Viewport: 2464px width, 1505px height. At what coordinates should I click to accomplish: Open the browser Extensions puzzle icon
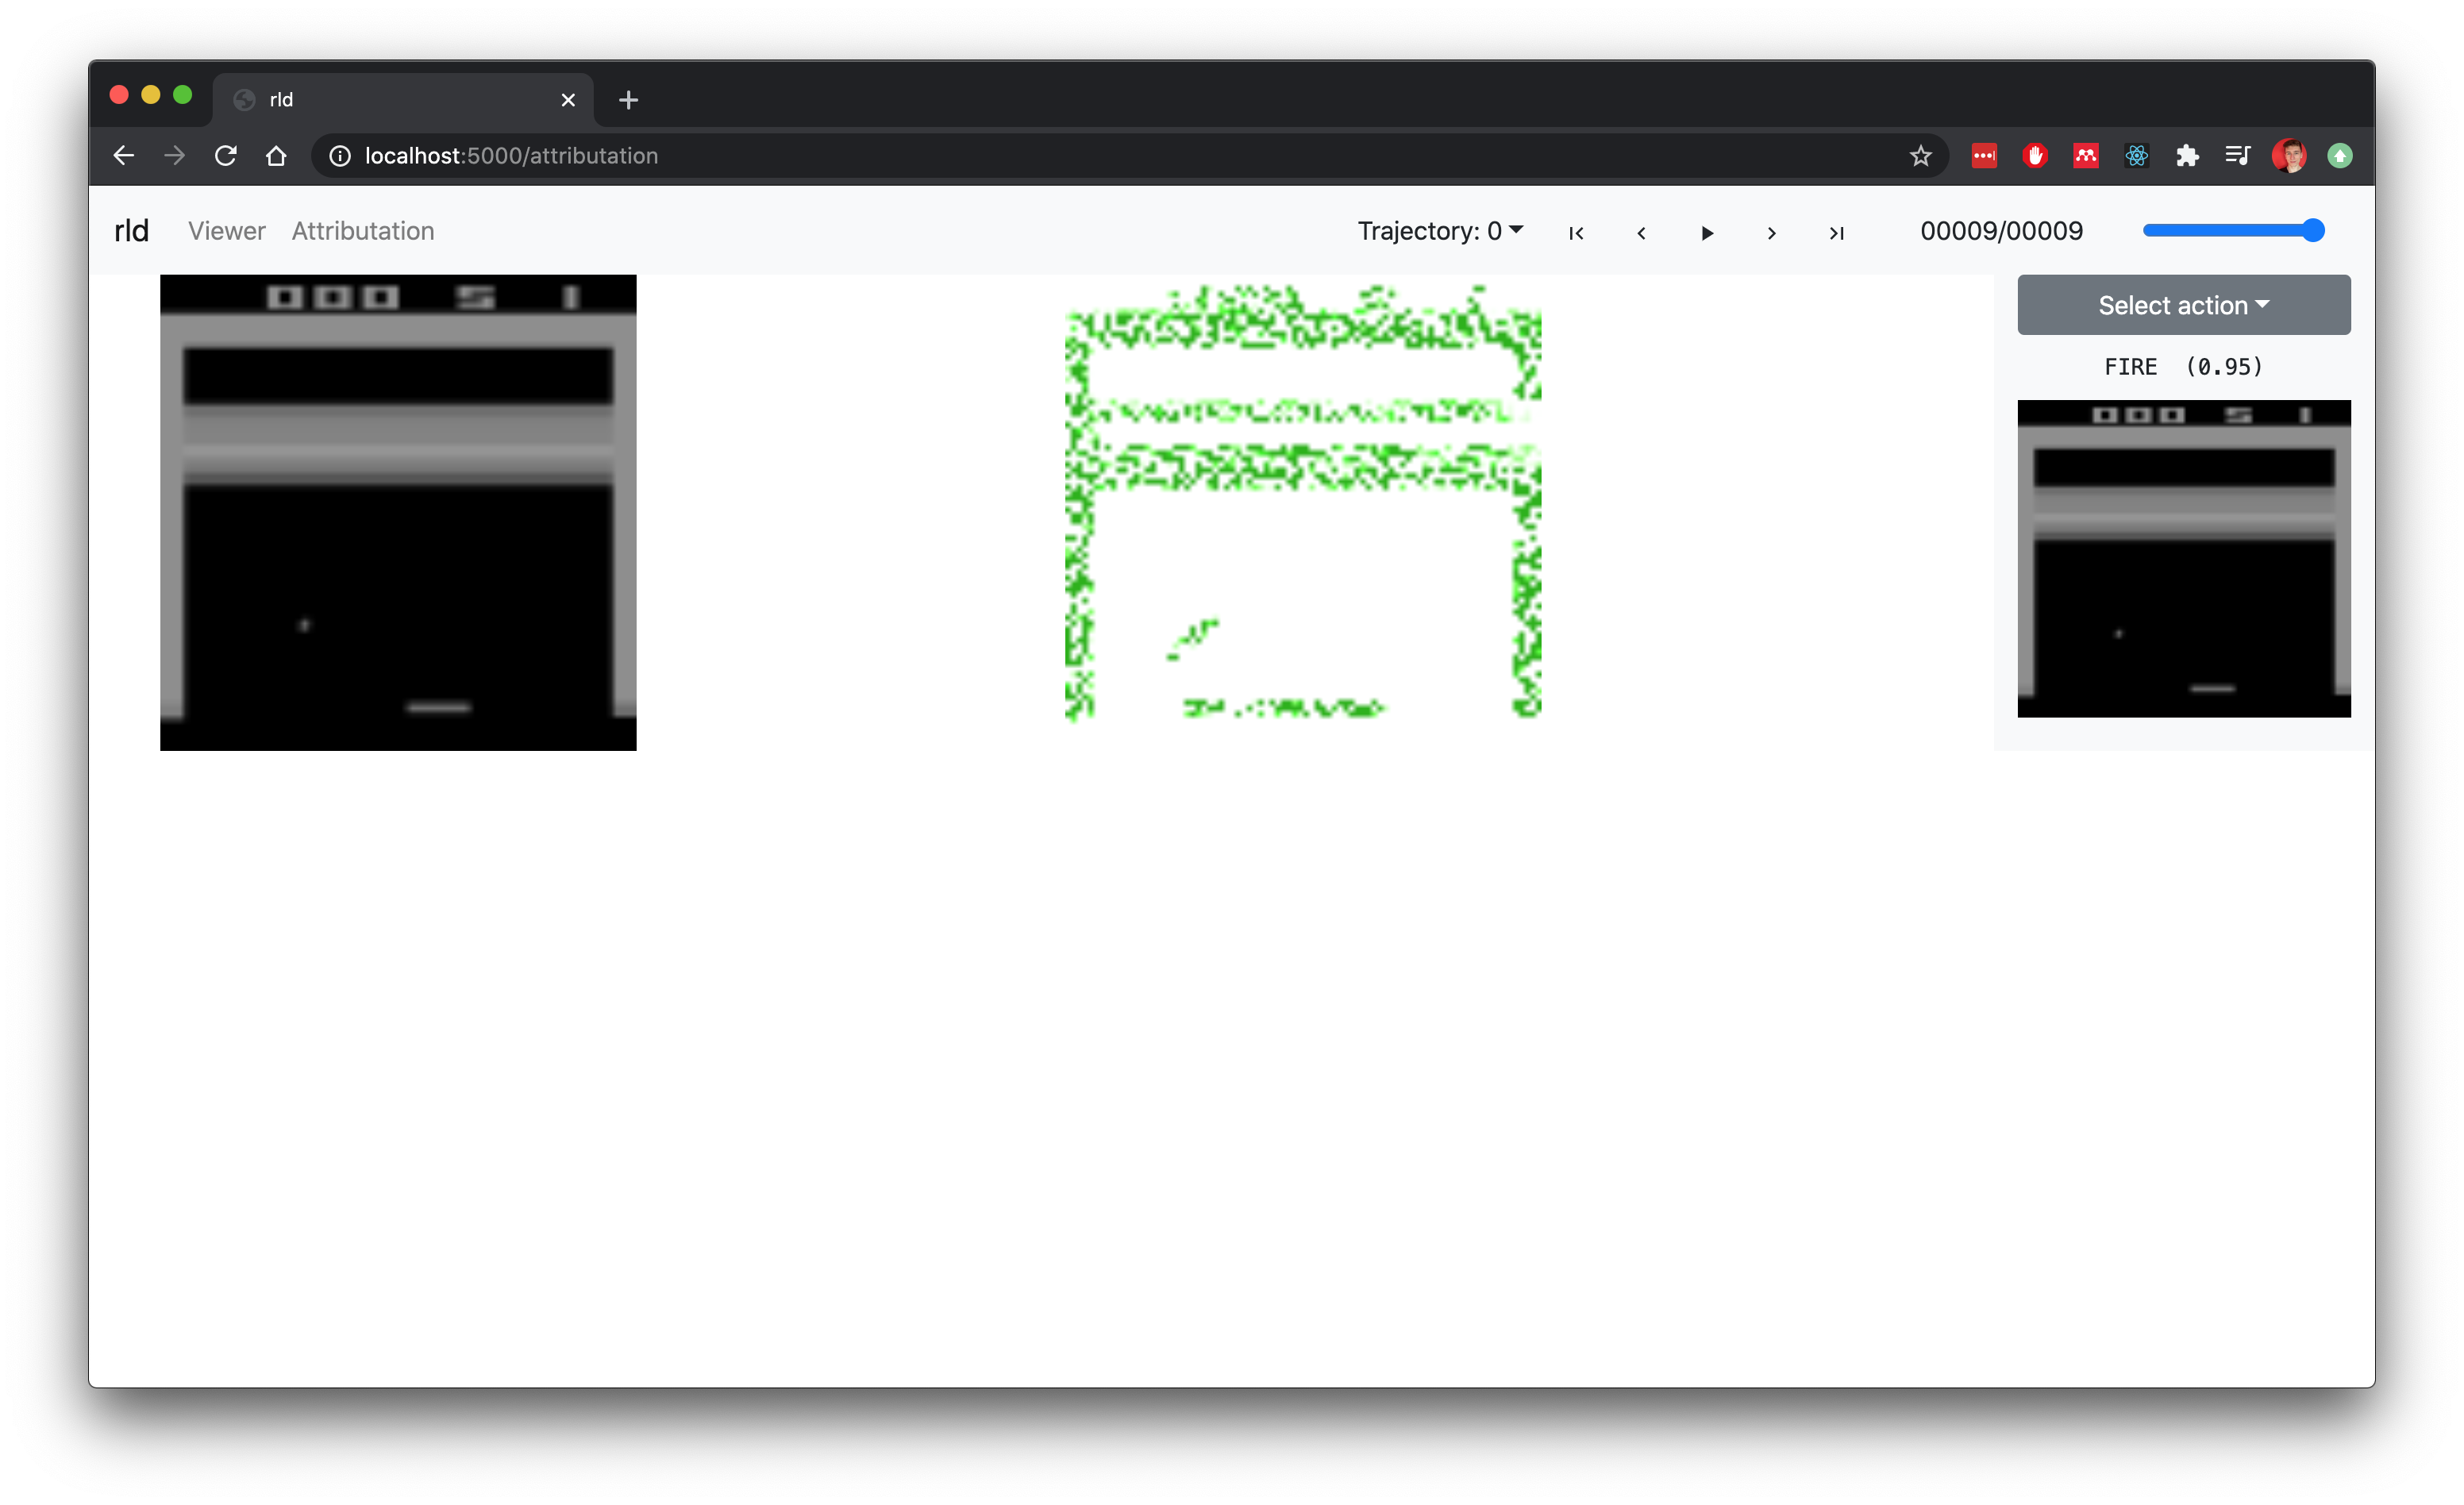(2187, 156)
